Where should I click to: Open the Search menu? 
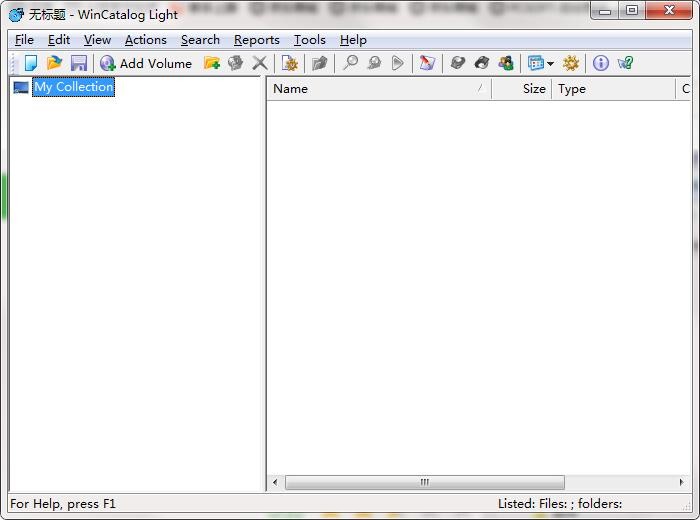click(200, 40)
